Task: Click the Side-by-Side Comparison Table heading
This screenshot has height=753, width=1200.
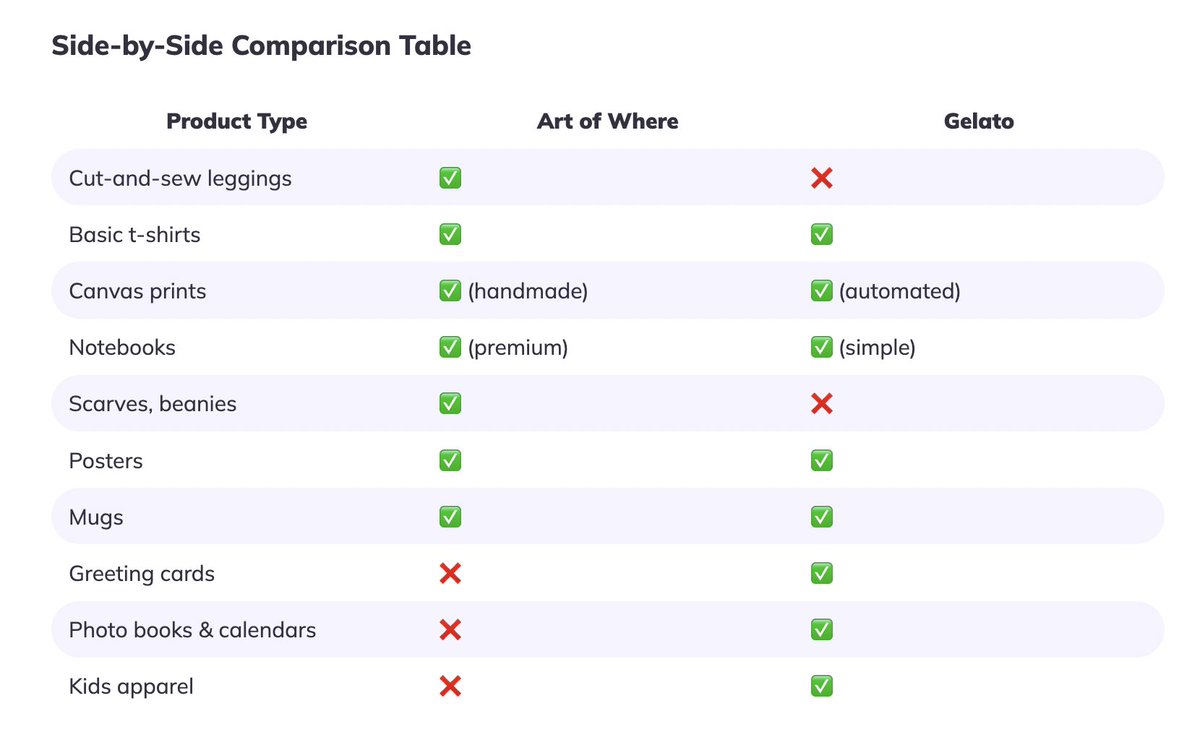Action: [x=261, y=46]
